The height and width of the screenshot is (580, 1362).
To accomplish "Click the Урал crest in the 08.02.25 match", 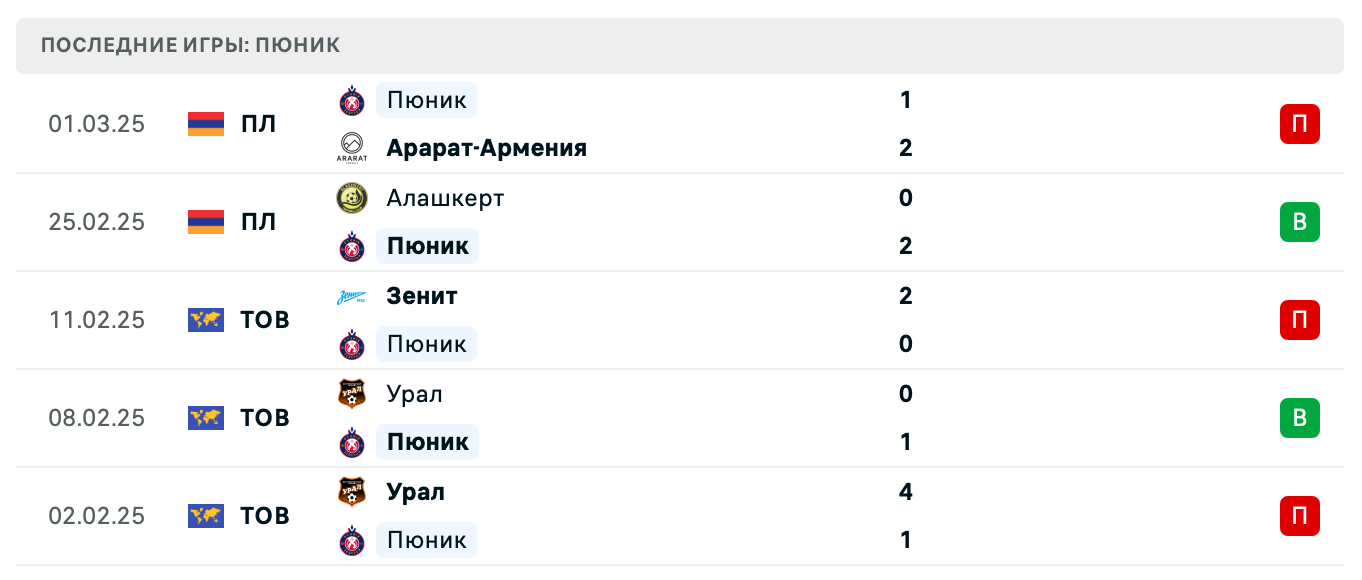I will click(351, 394).
